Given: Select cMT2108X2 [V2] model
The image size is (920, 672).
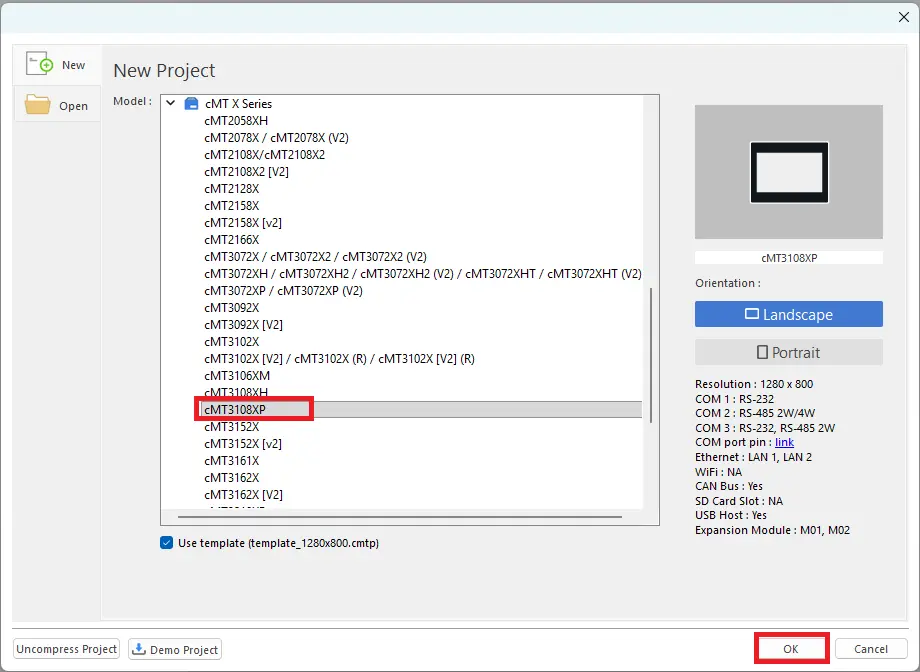Looking at the screenshot, I should coord(246,171).
